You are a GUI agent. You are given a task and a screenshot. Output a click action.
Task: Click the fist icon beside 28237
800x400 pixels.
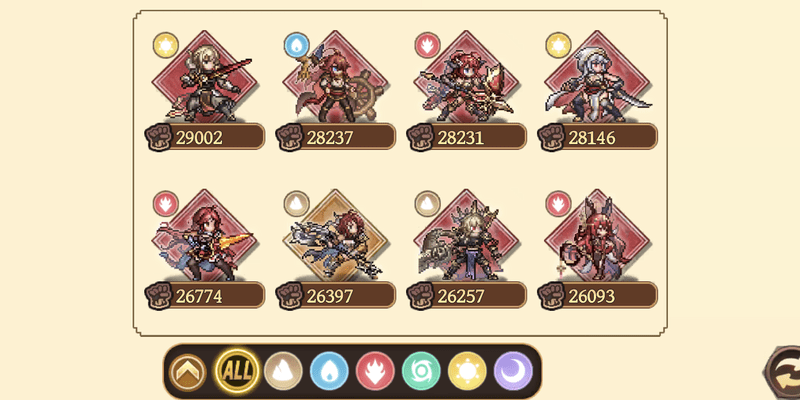[x=290, y=137]
